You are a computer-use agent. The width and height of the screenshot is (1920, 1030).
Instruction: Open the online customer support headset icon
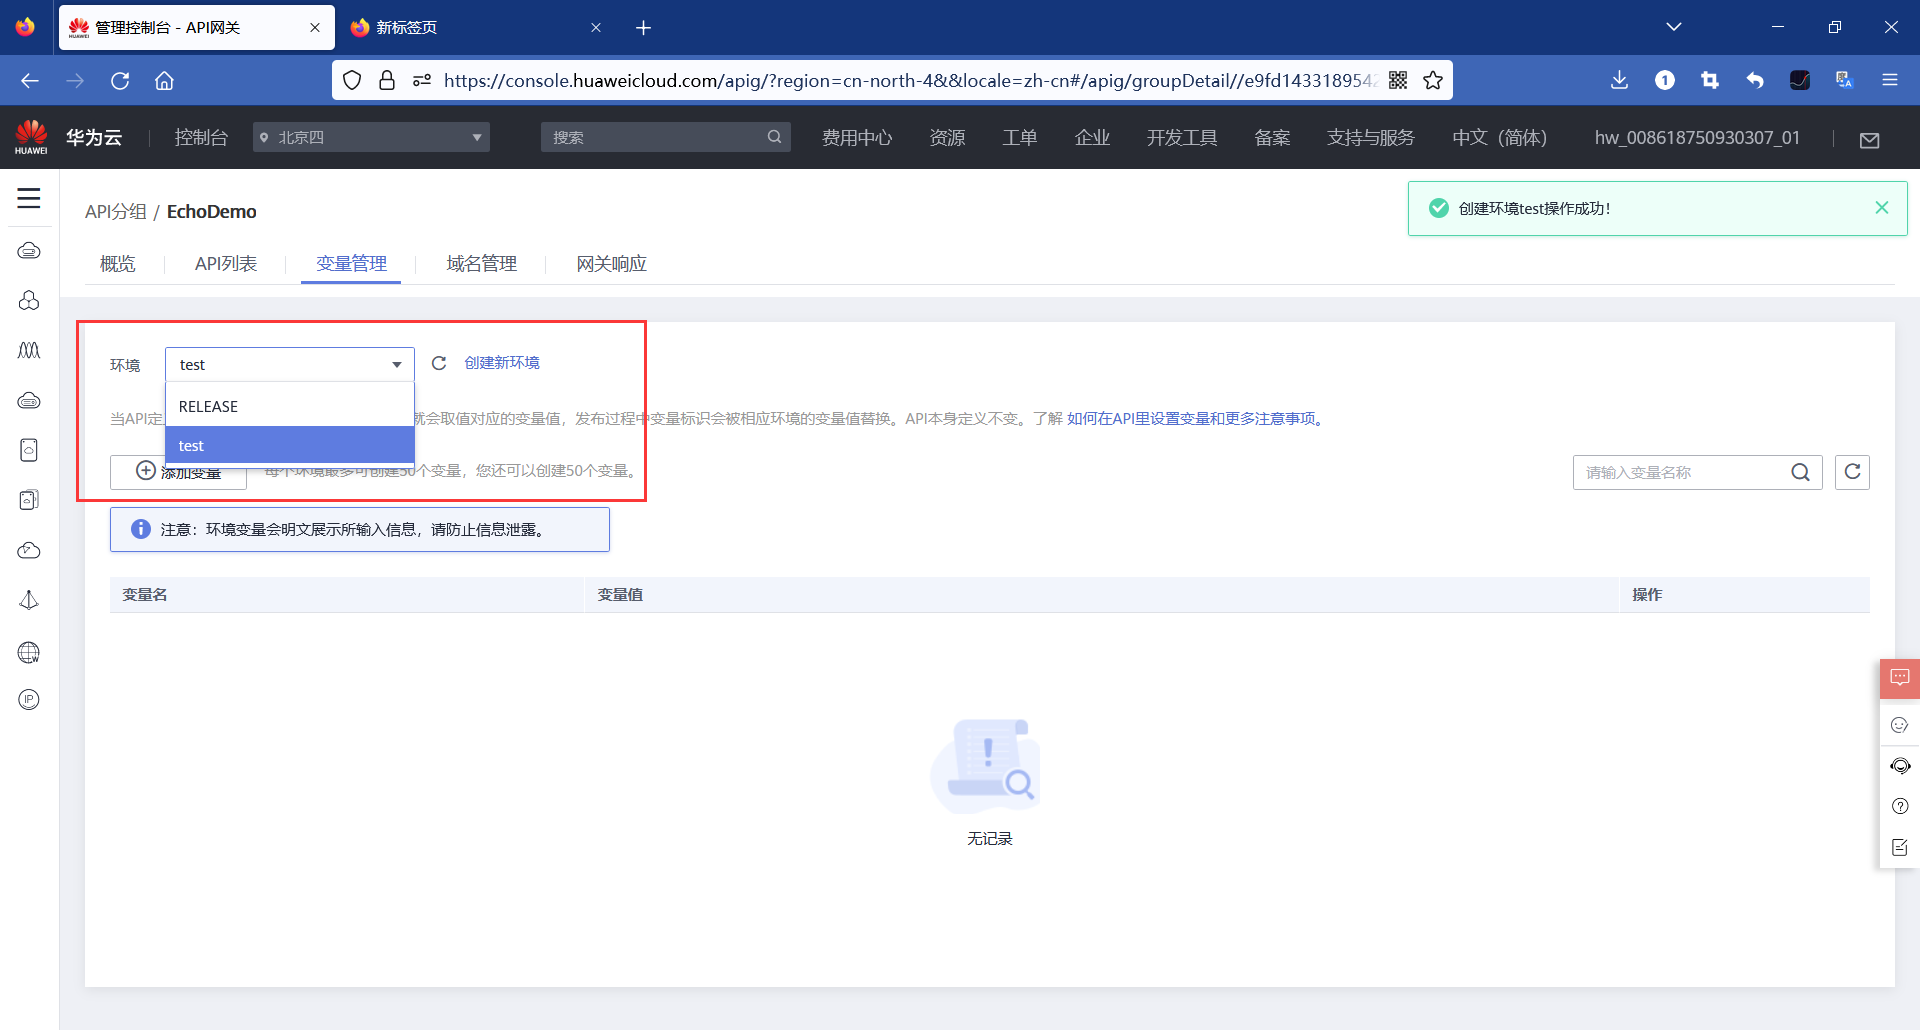(x=1900, y=766)
